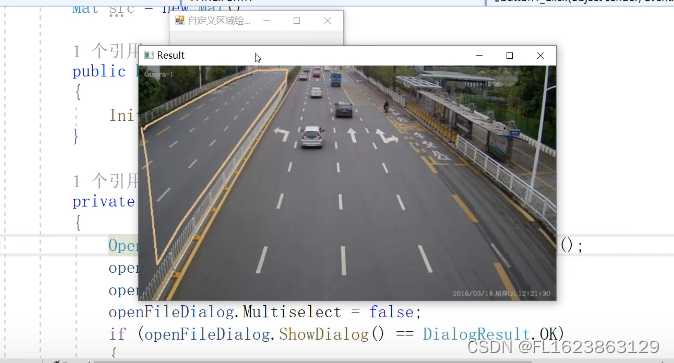The image size is (674, 363).
Task: Close the 自定义区域绘 form window
Action: point(327,21)
